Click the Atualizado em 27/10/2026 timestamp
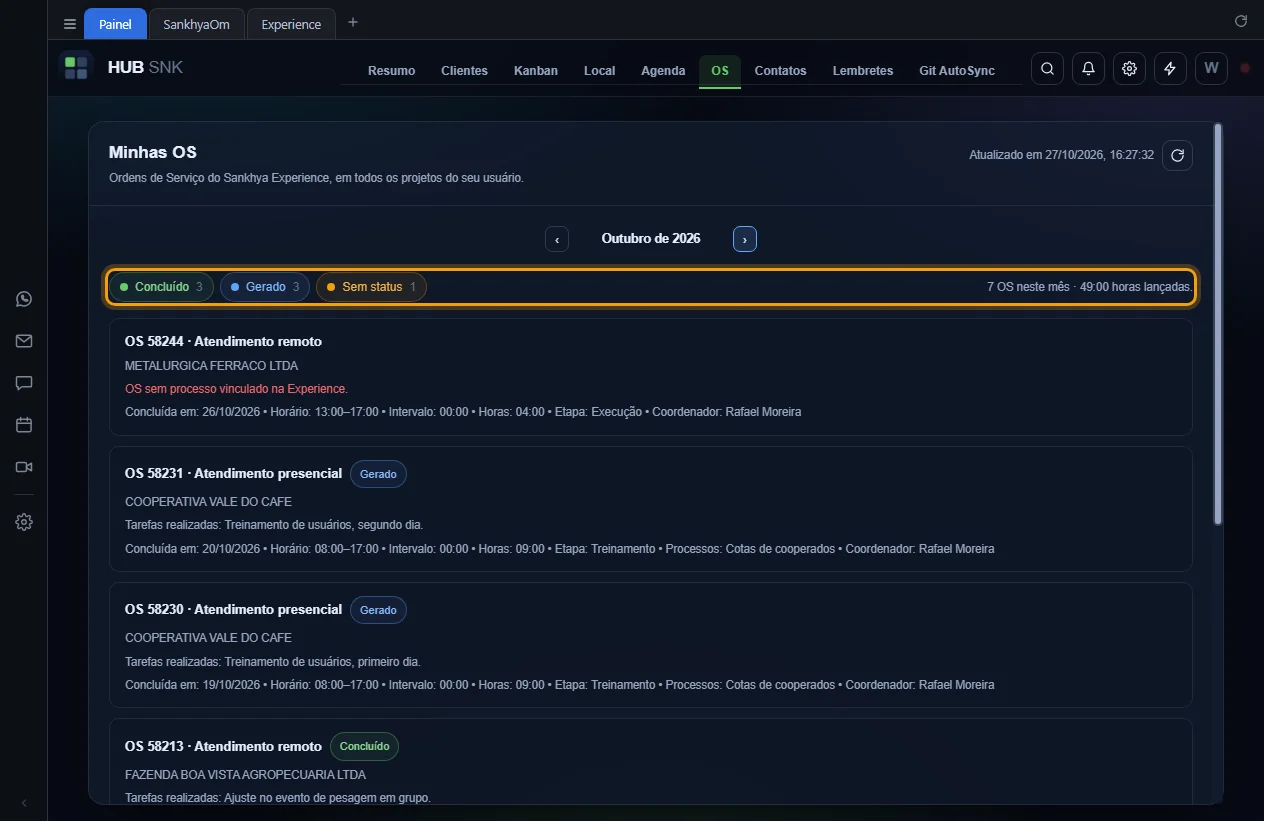This screenshot has height=821, width=1264. coord(1061,155)
